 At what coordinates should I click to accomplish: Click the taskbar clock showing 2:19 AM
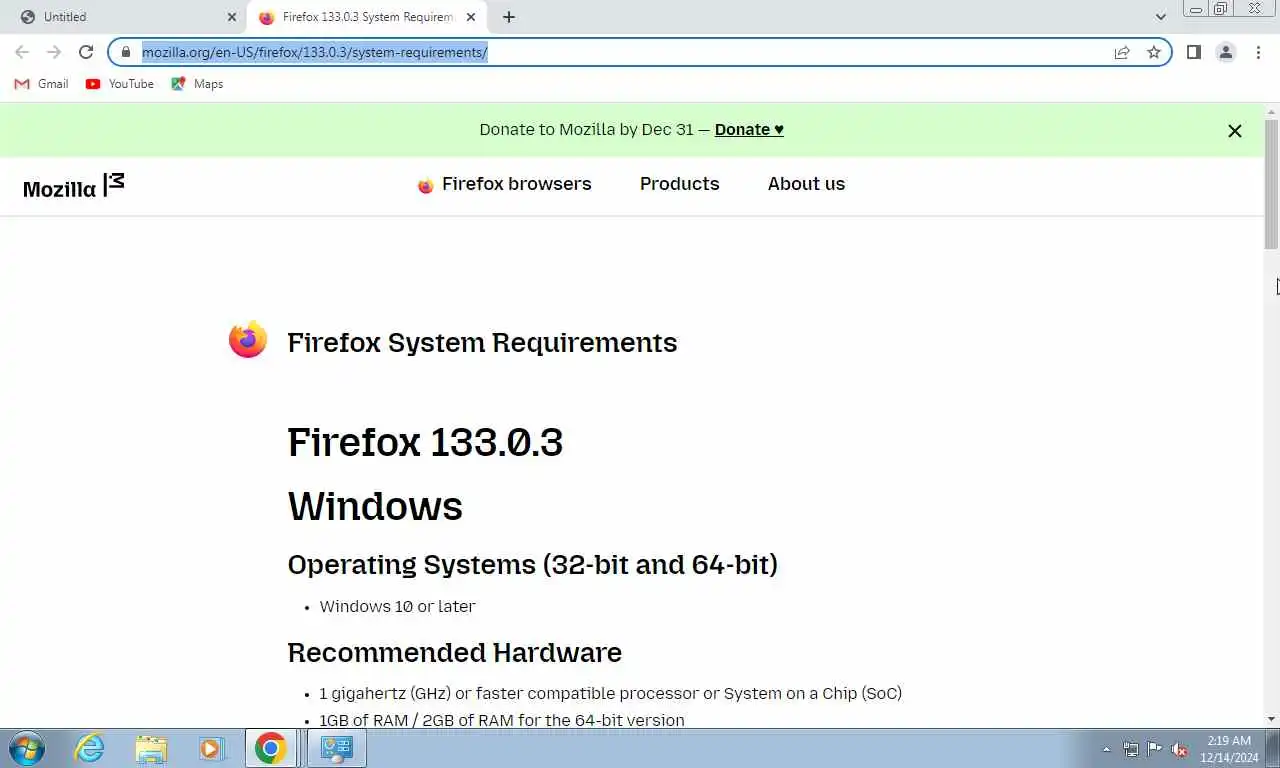[x=1229, y=749]
